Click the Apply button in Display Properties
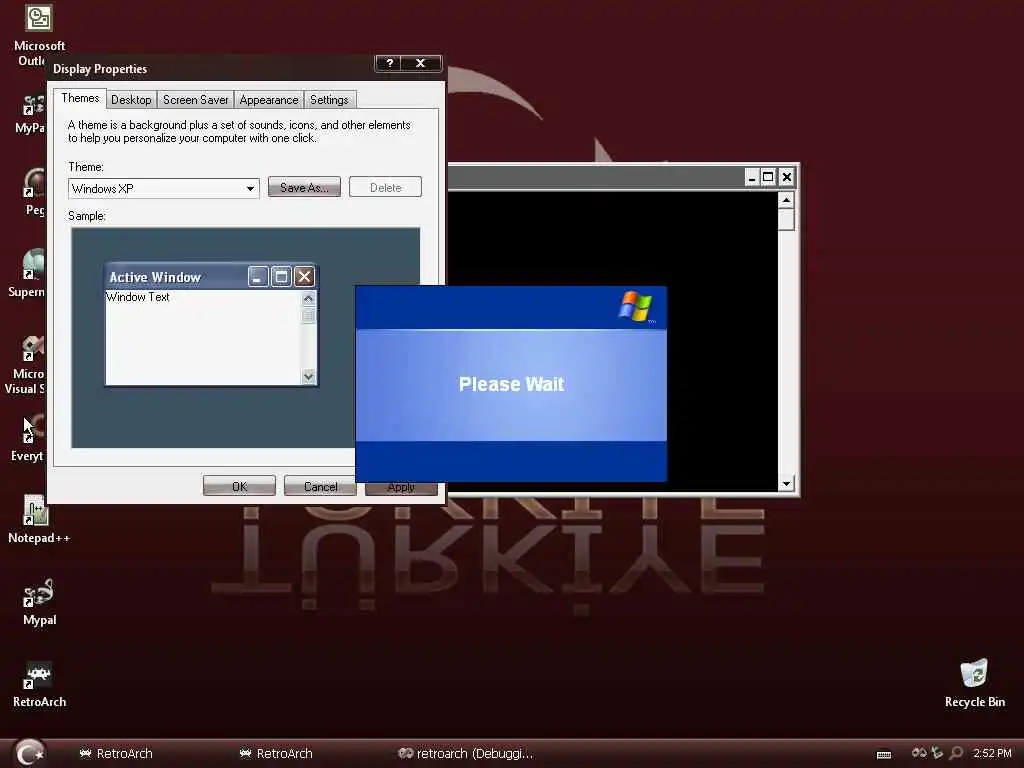Screen dimensions: 1024x768 pyautogui.click(x=401, y=488)
